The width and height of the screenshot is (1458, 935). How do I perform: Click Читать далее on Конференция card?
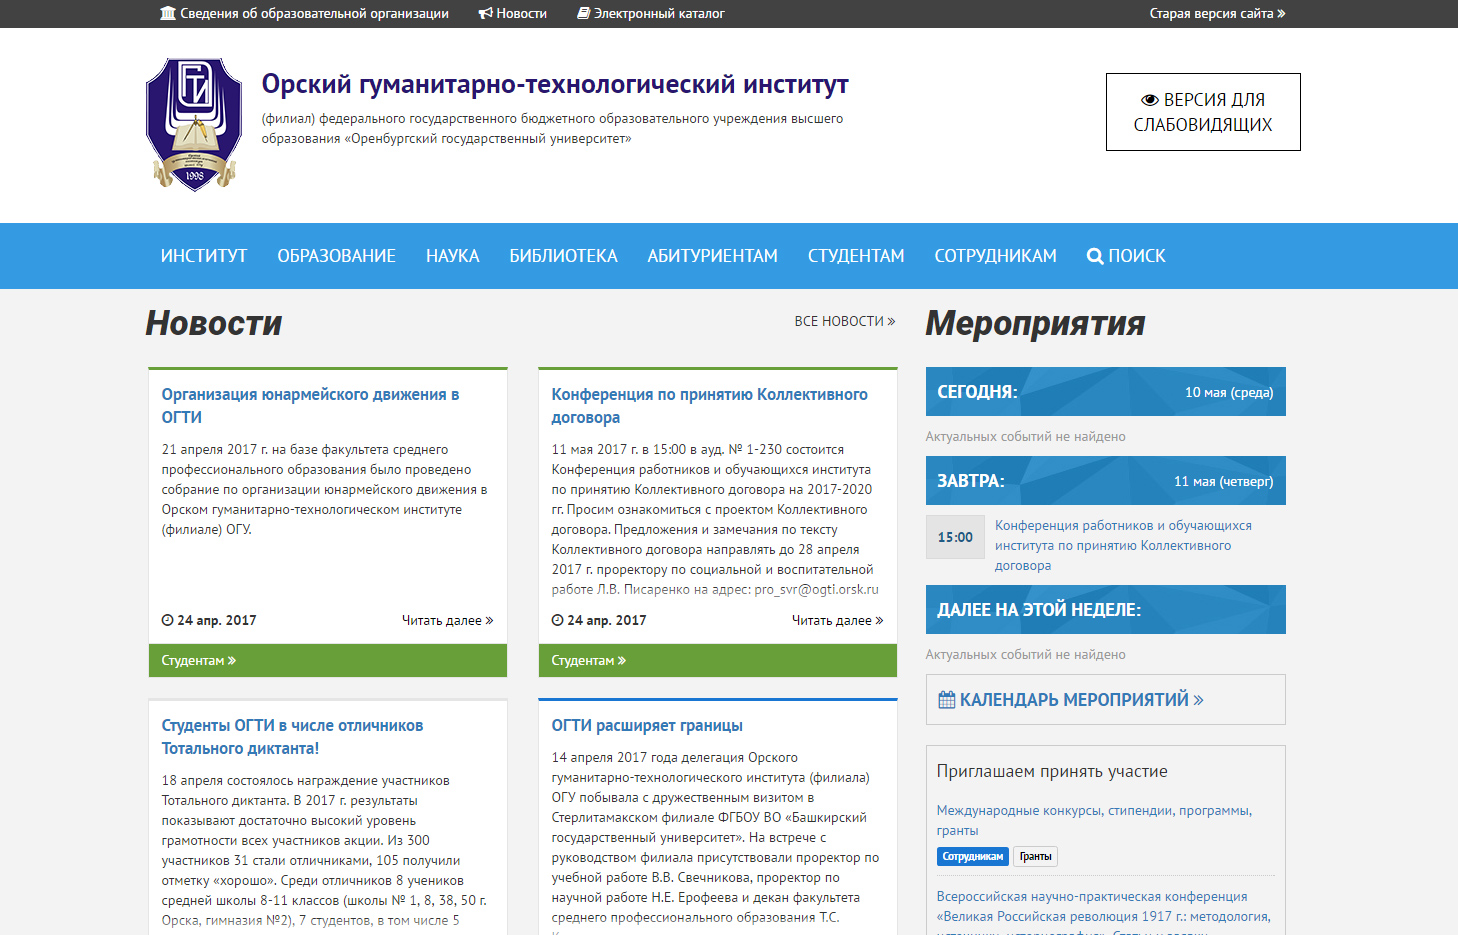pos(837,620)
